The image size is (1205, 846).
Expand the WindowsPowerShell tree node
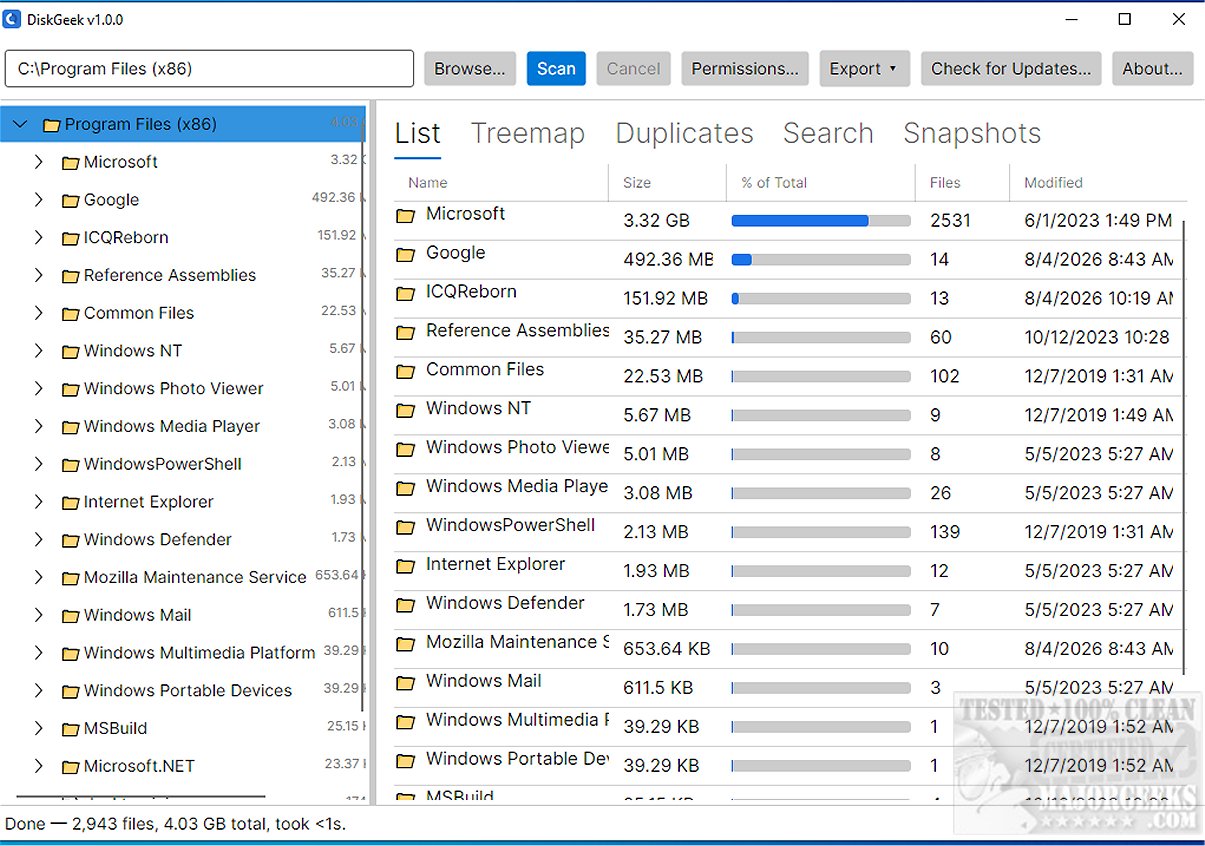[38, 464]
